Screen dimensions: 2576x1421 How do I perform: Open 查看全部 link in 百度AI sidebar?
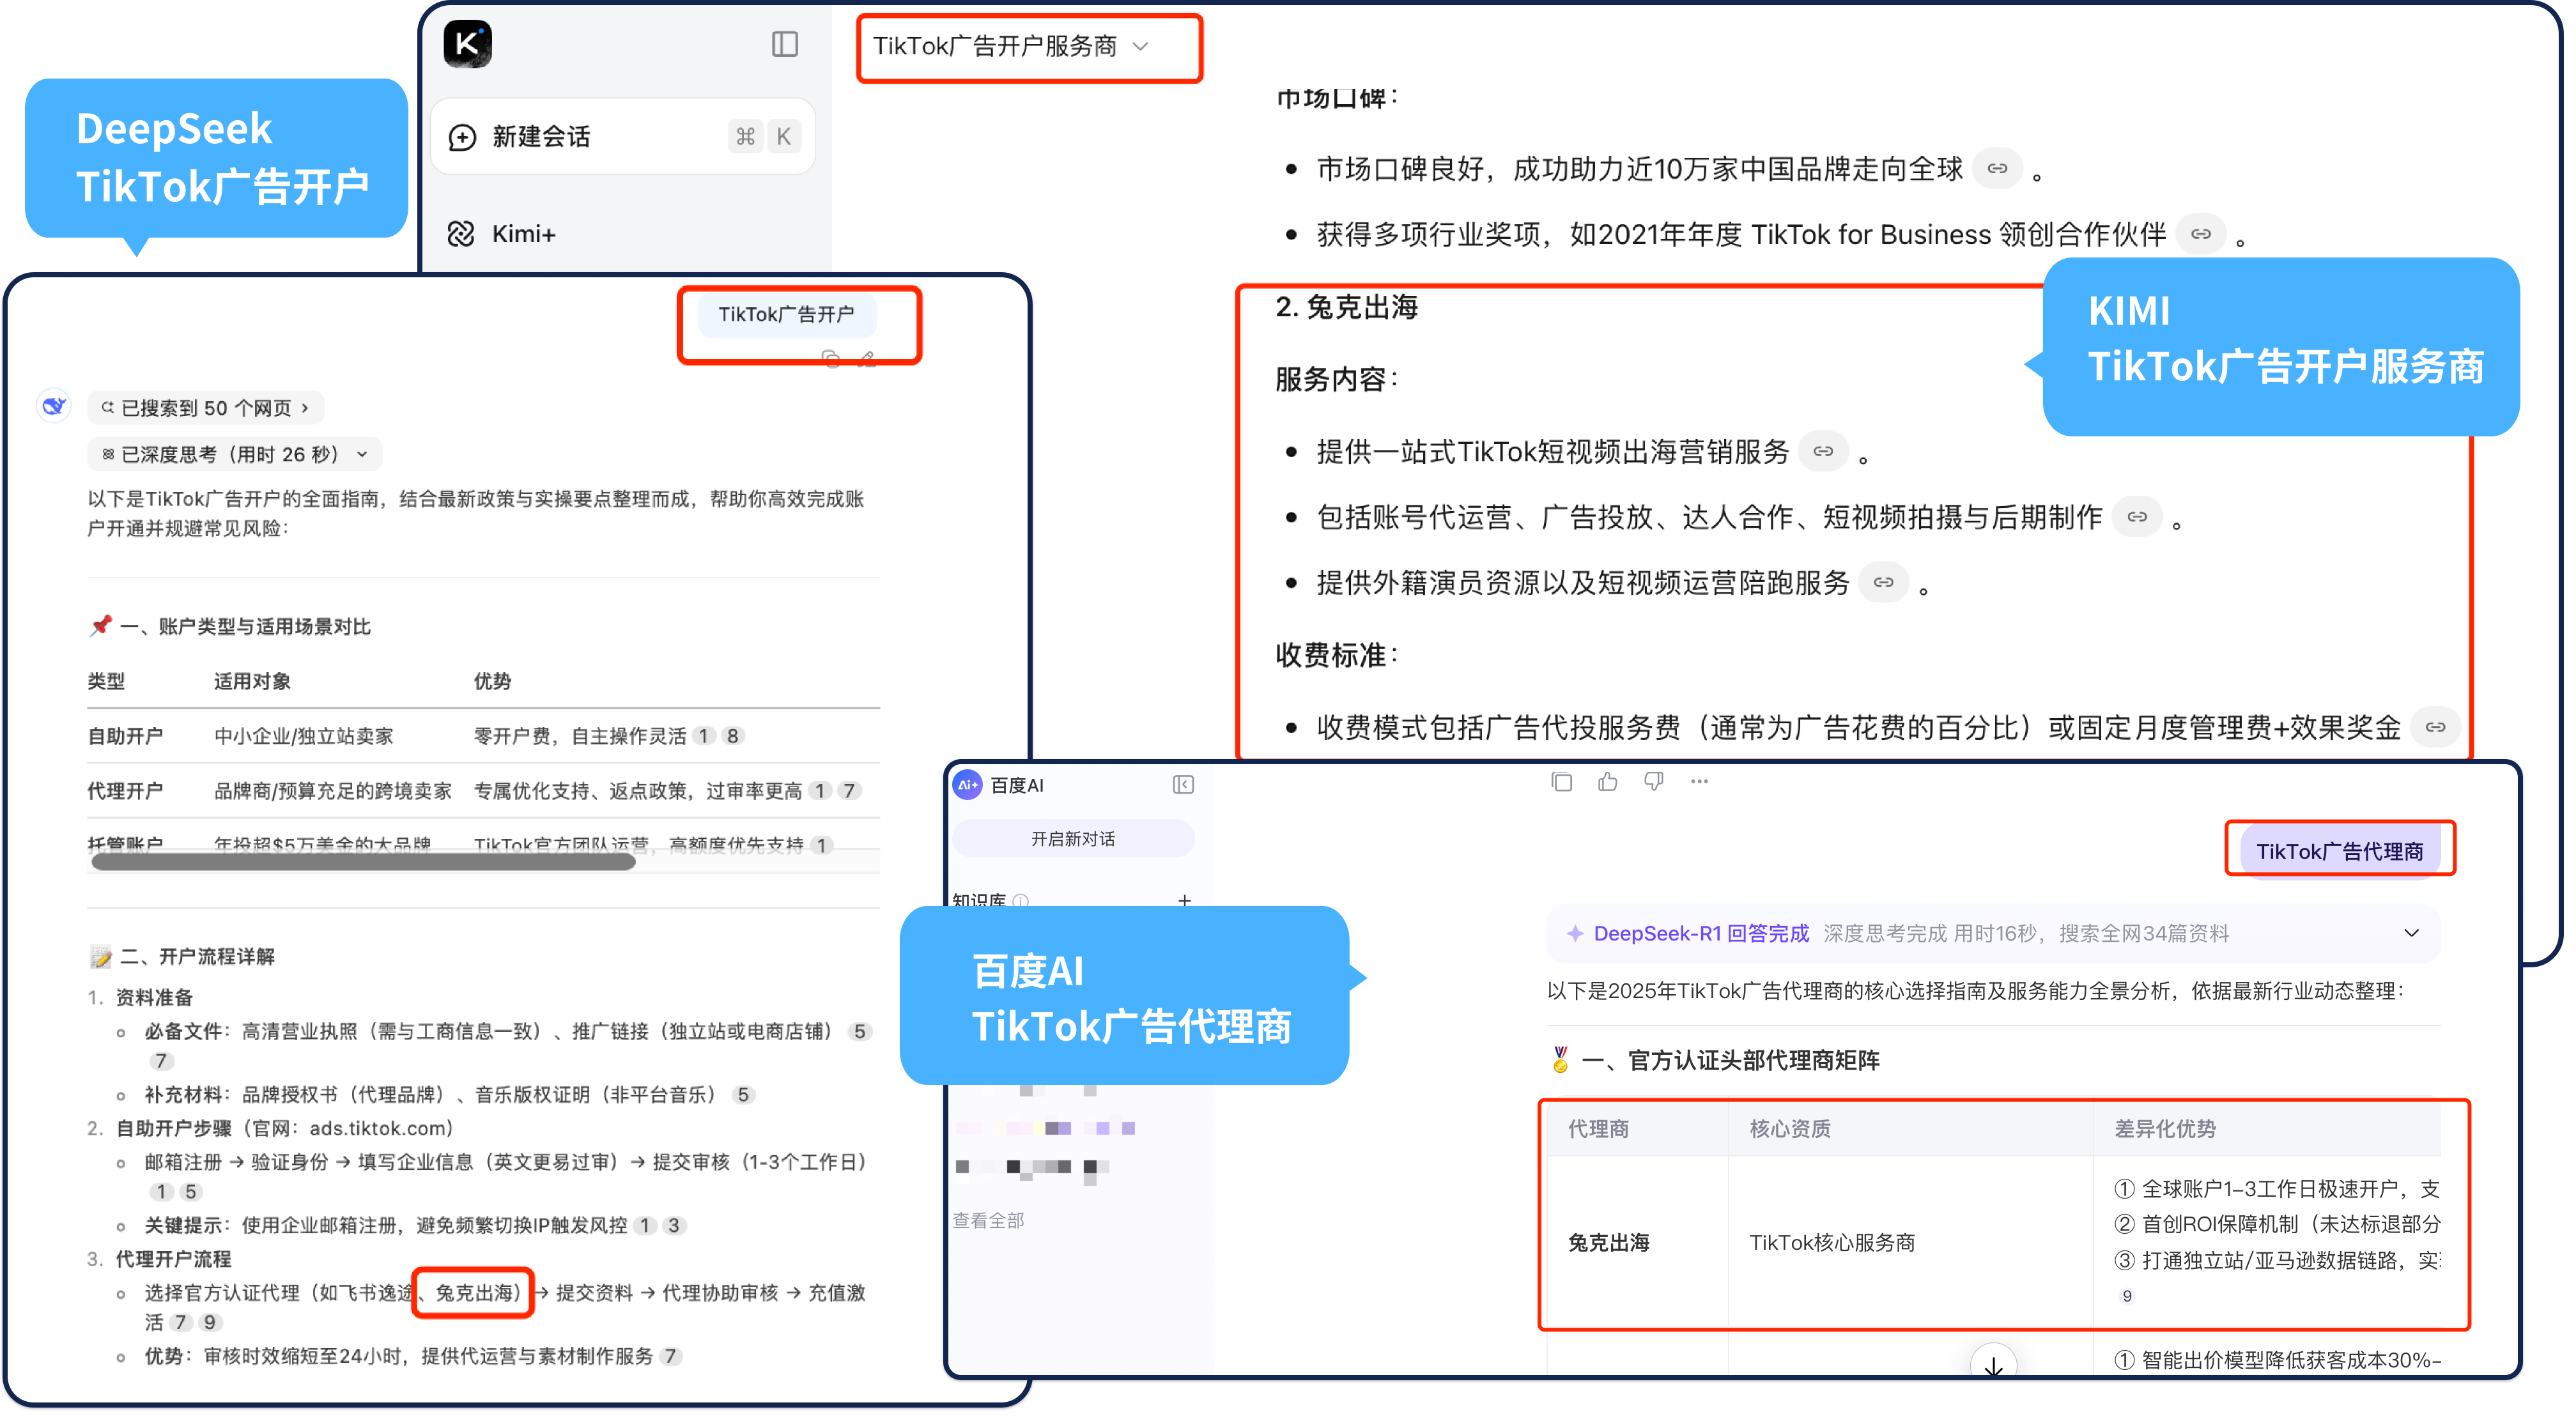click(x=988, y=1220)
